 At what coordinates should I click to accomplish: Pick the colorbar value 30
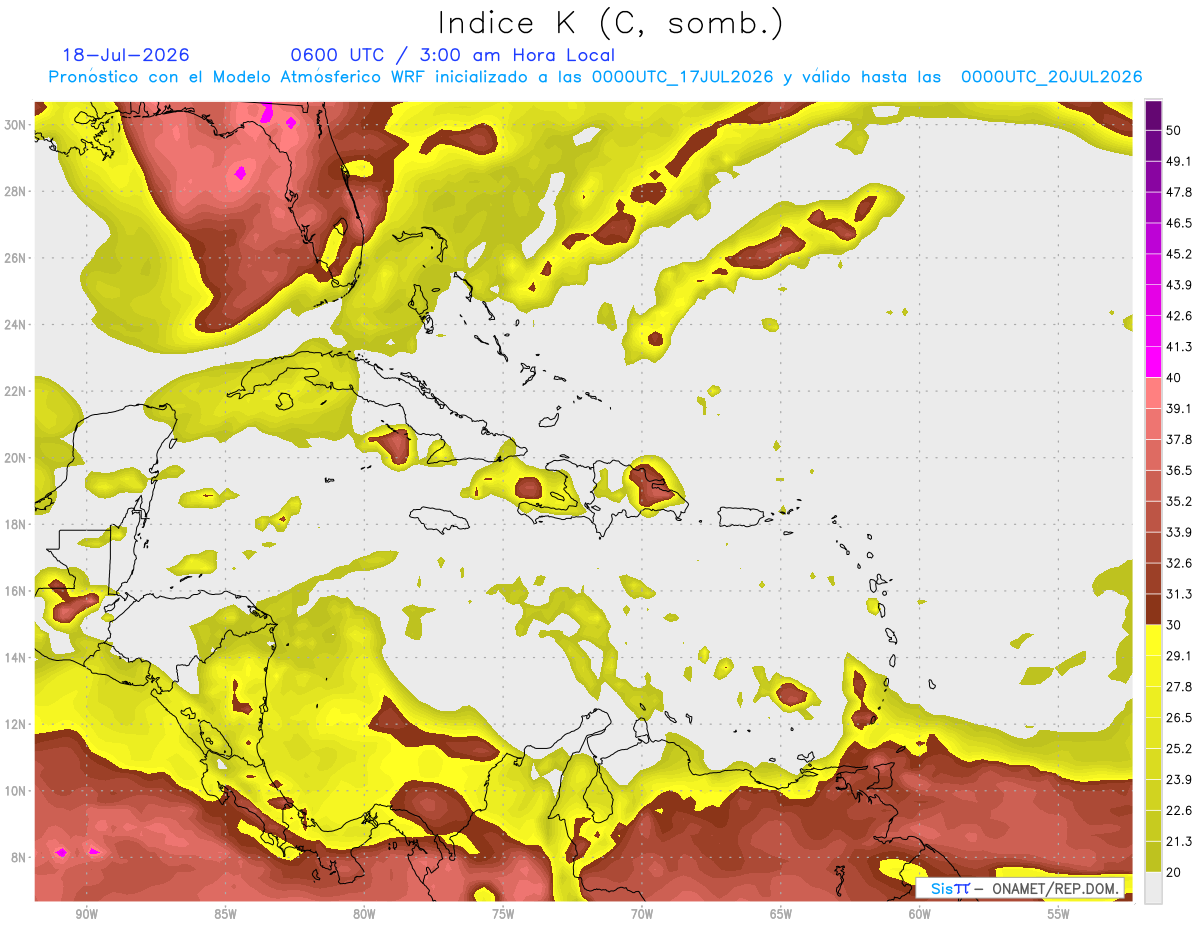pos(1175,625)
